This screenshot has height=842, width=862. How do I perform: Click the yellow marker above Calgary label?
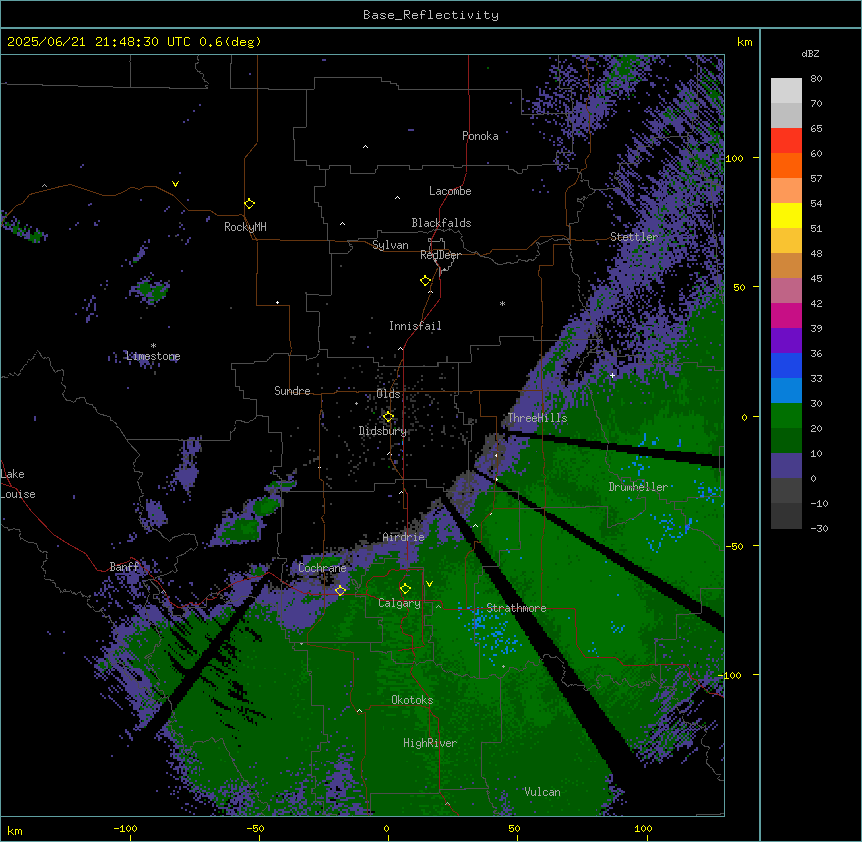[x=405, y=589]
